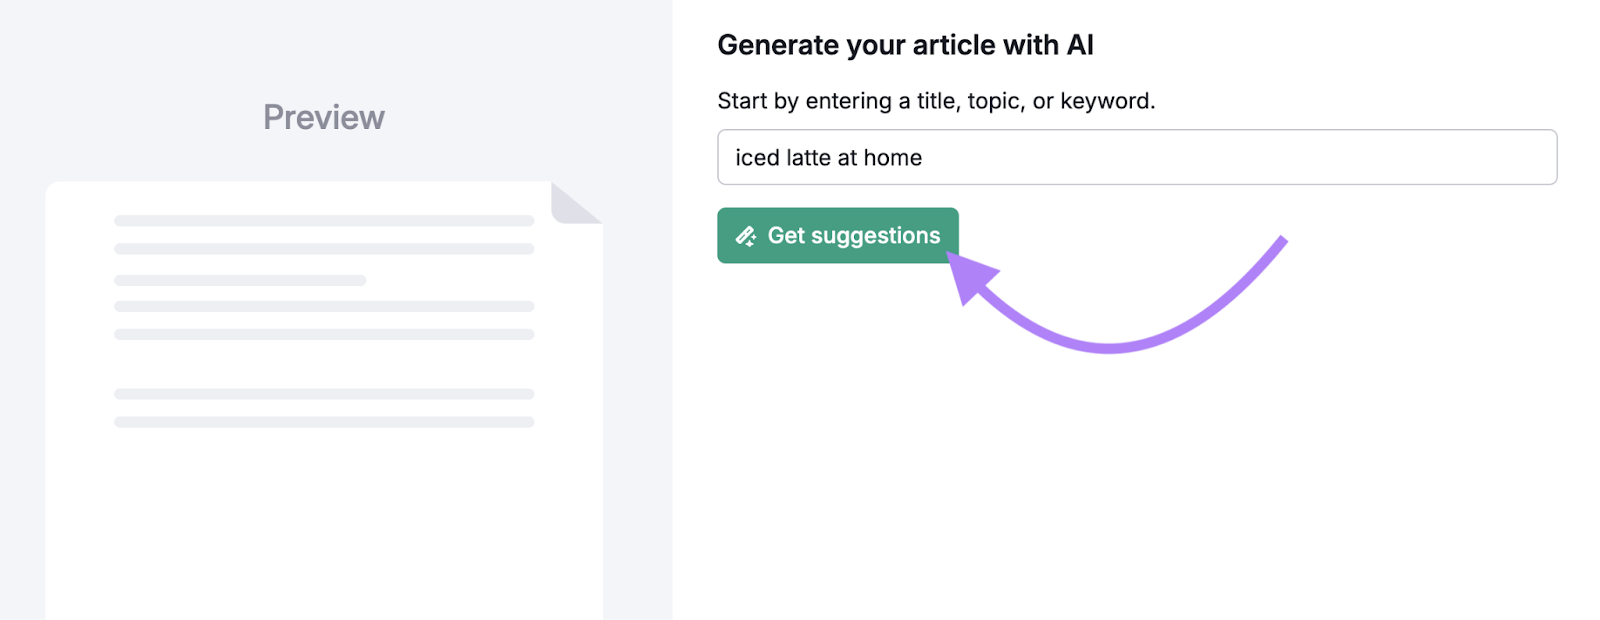
Task: Click the 'Start by entering a title' instruction text
Action: click(935, 101)
